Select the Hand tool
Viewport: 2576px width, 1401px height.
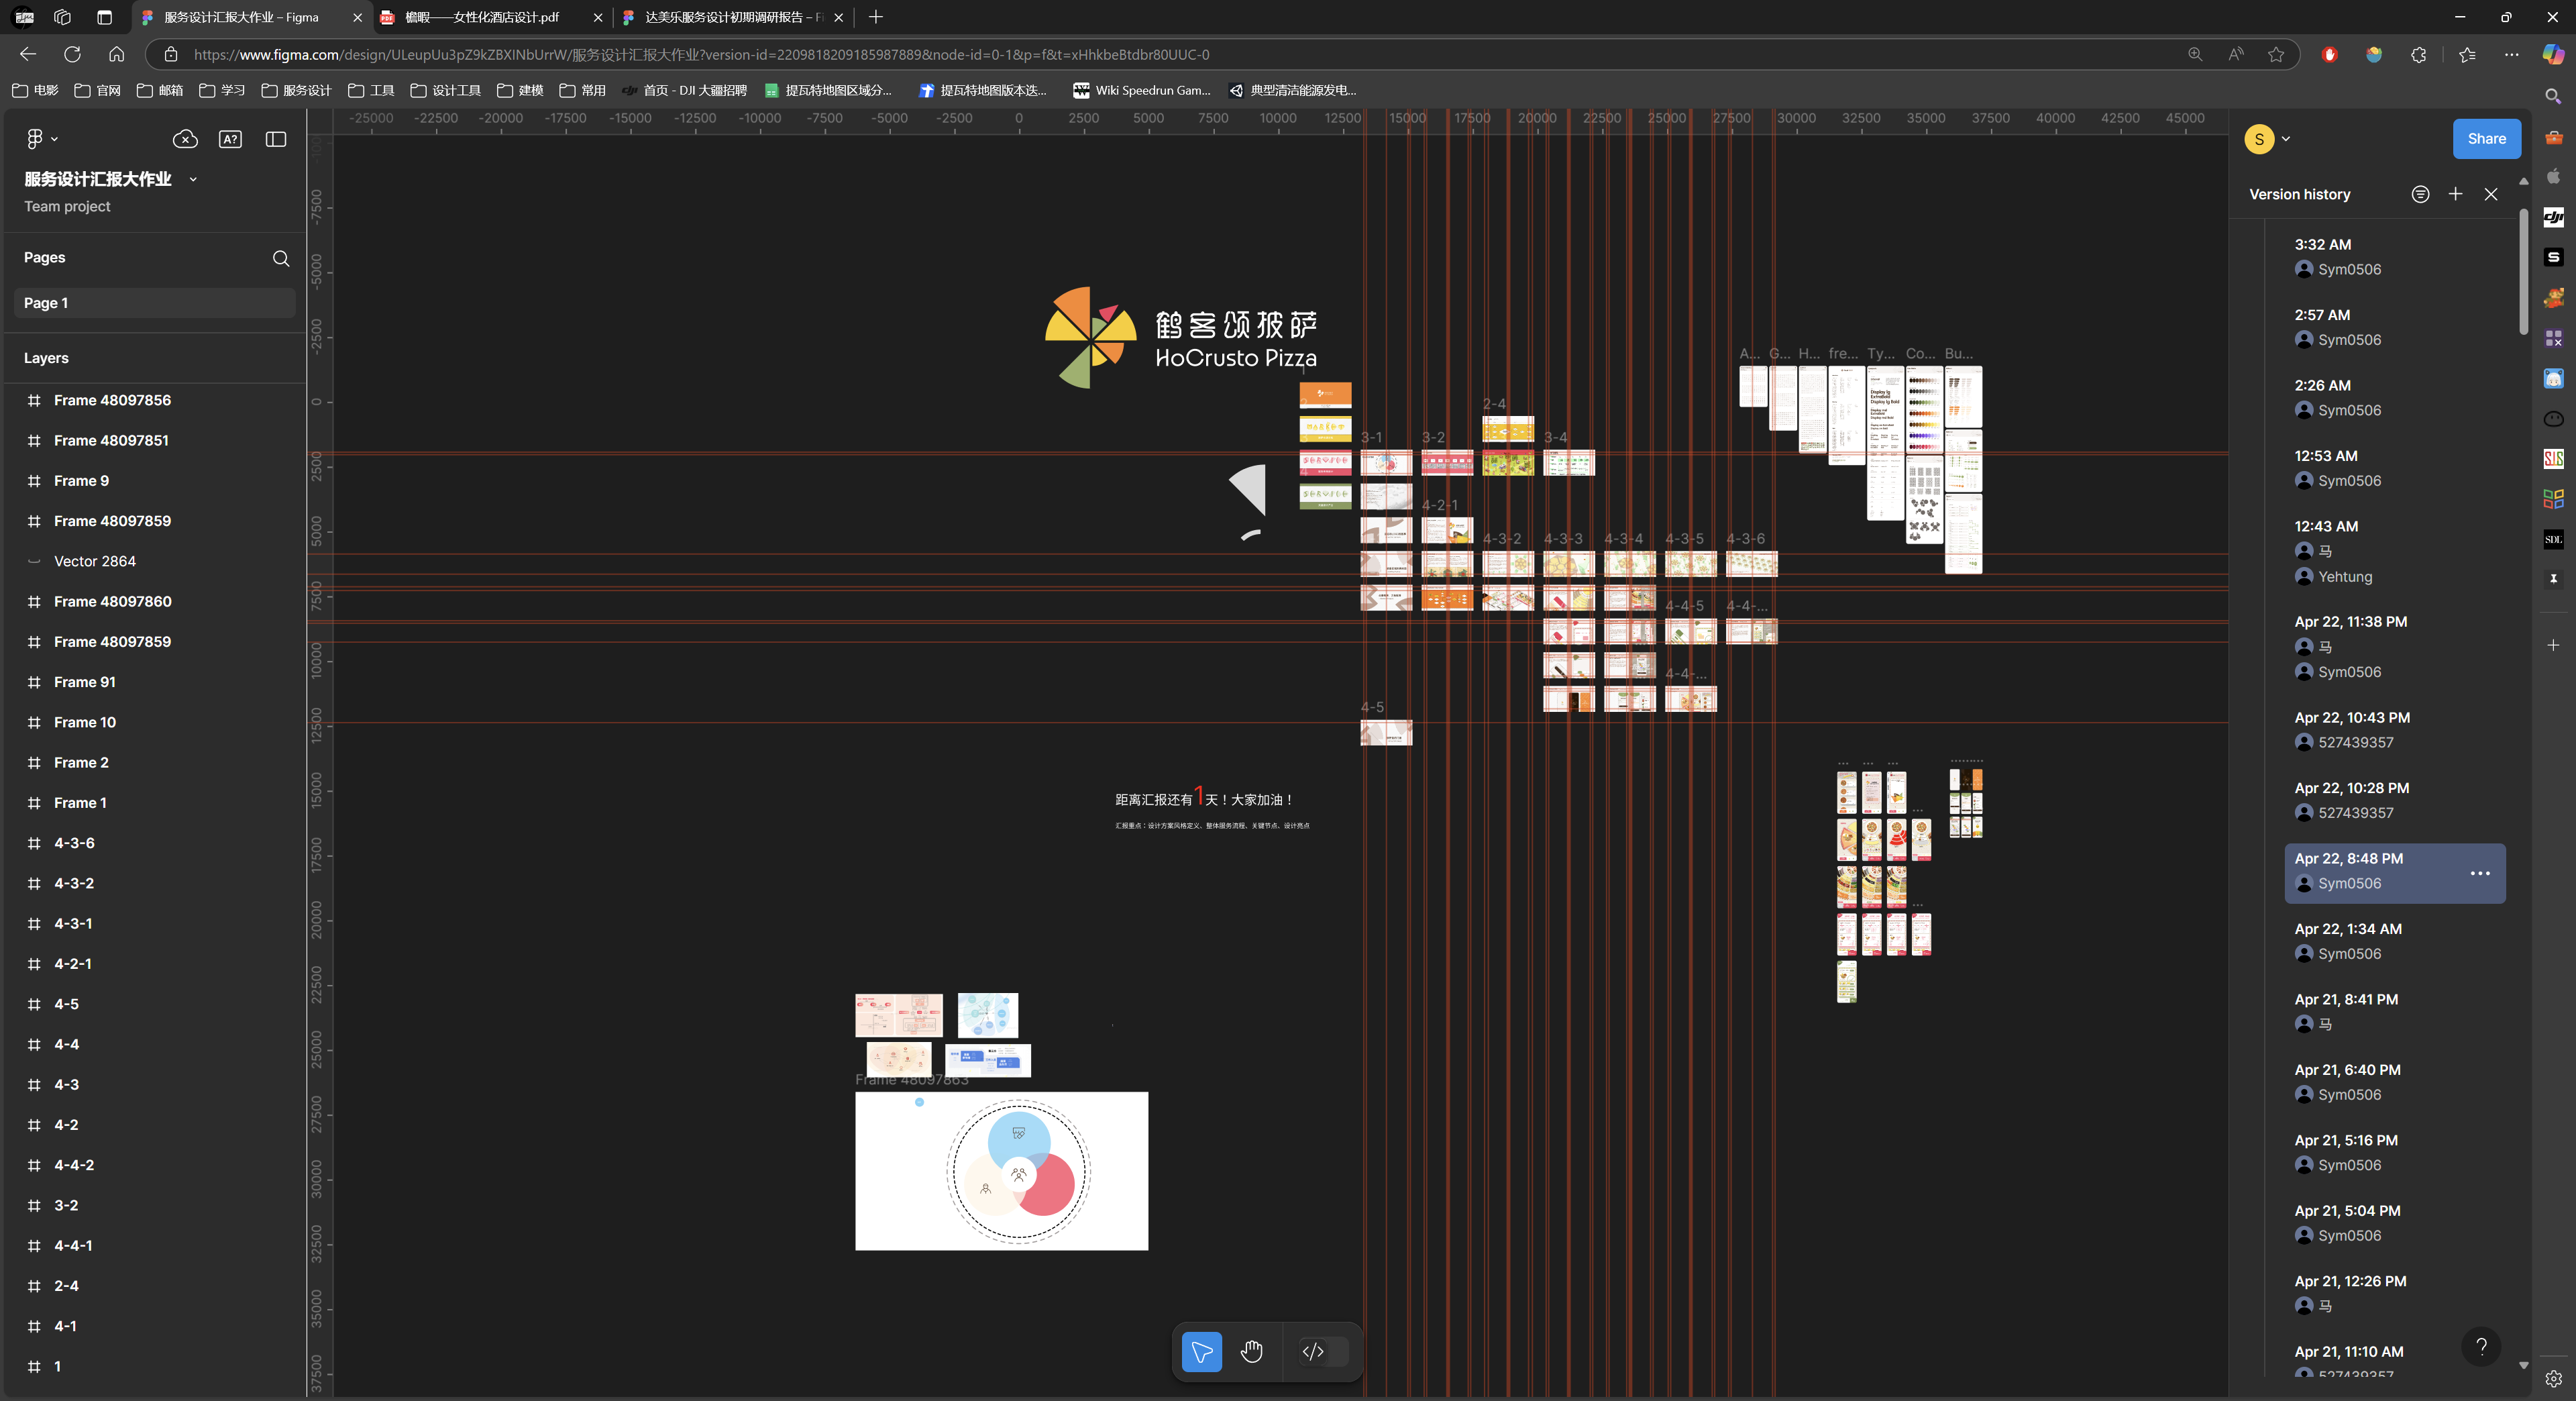click(1251, 1352)
